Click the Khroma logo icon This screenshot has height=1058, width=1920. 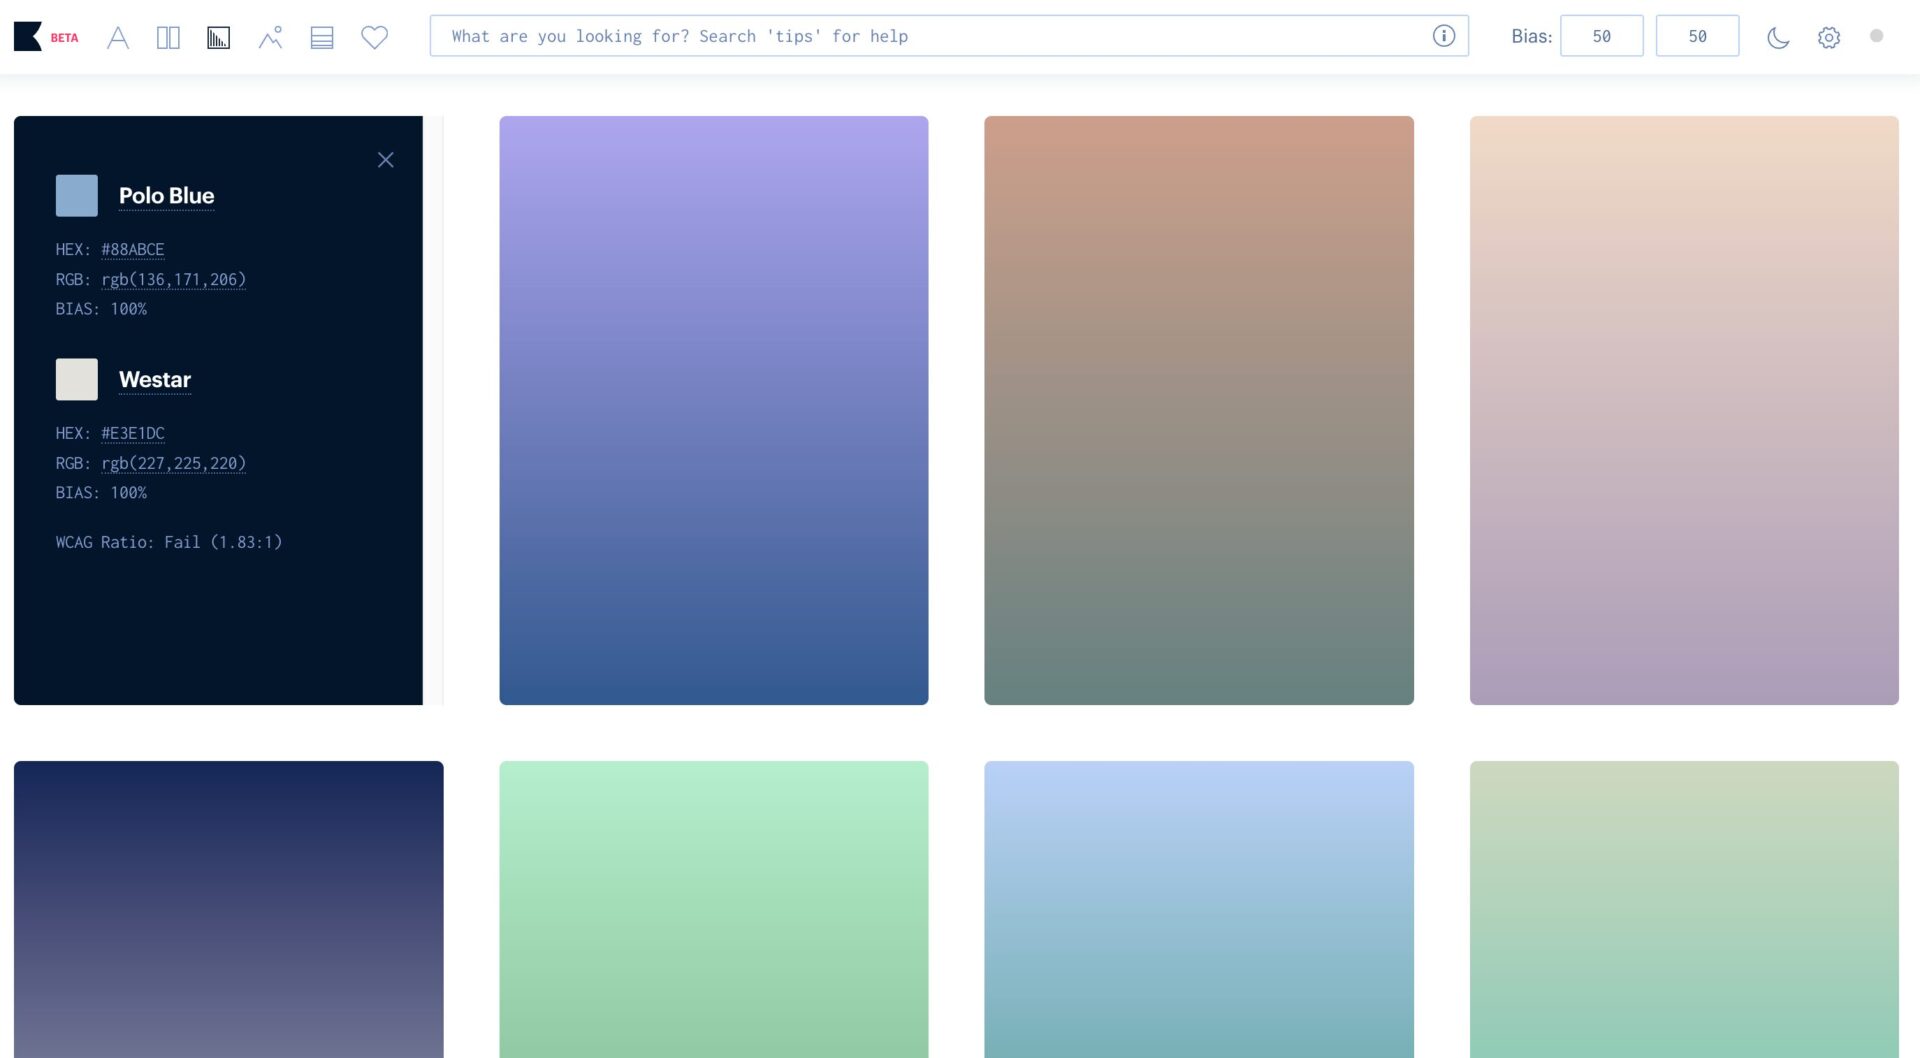pyautogui.click(x=28, y=37)
